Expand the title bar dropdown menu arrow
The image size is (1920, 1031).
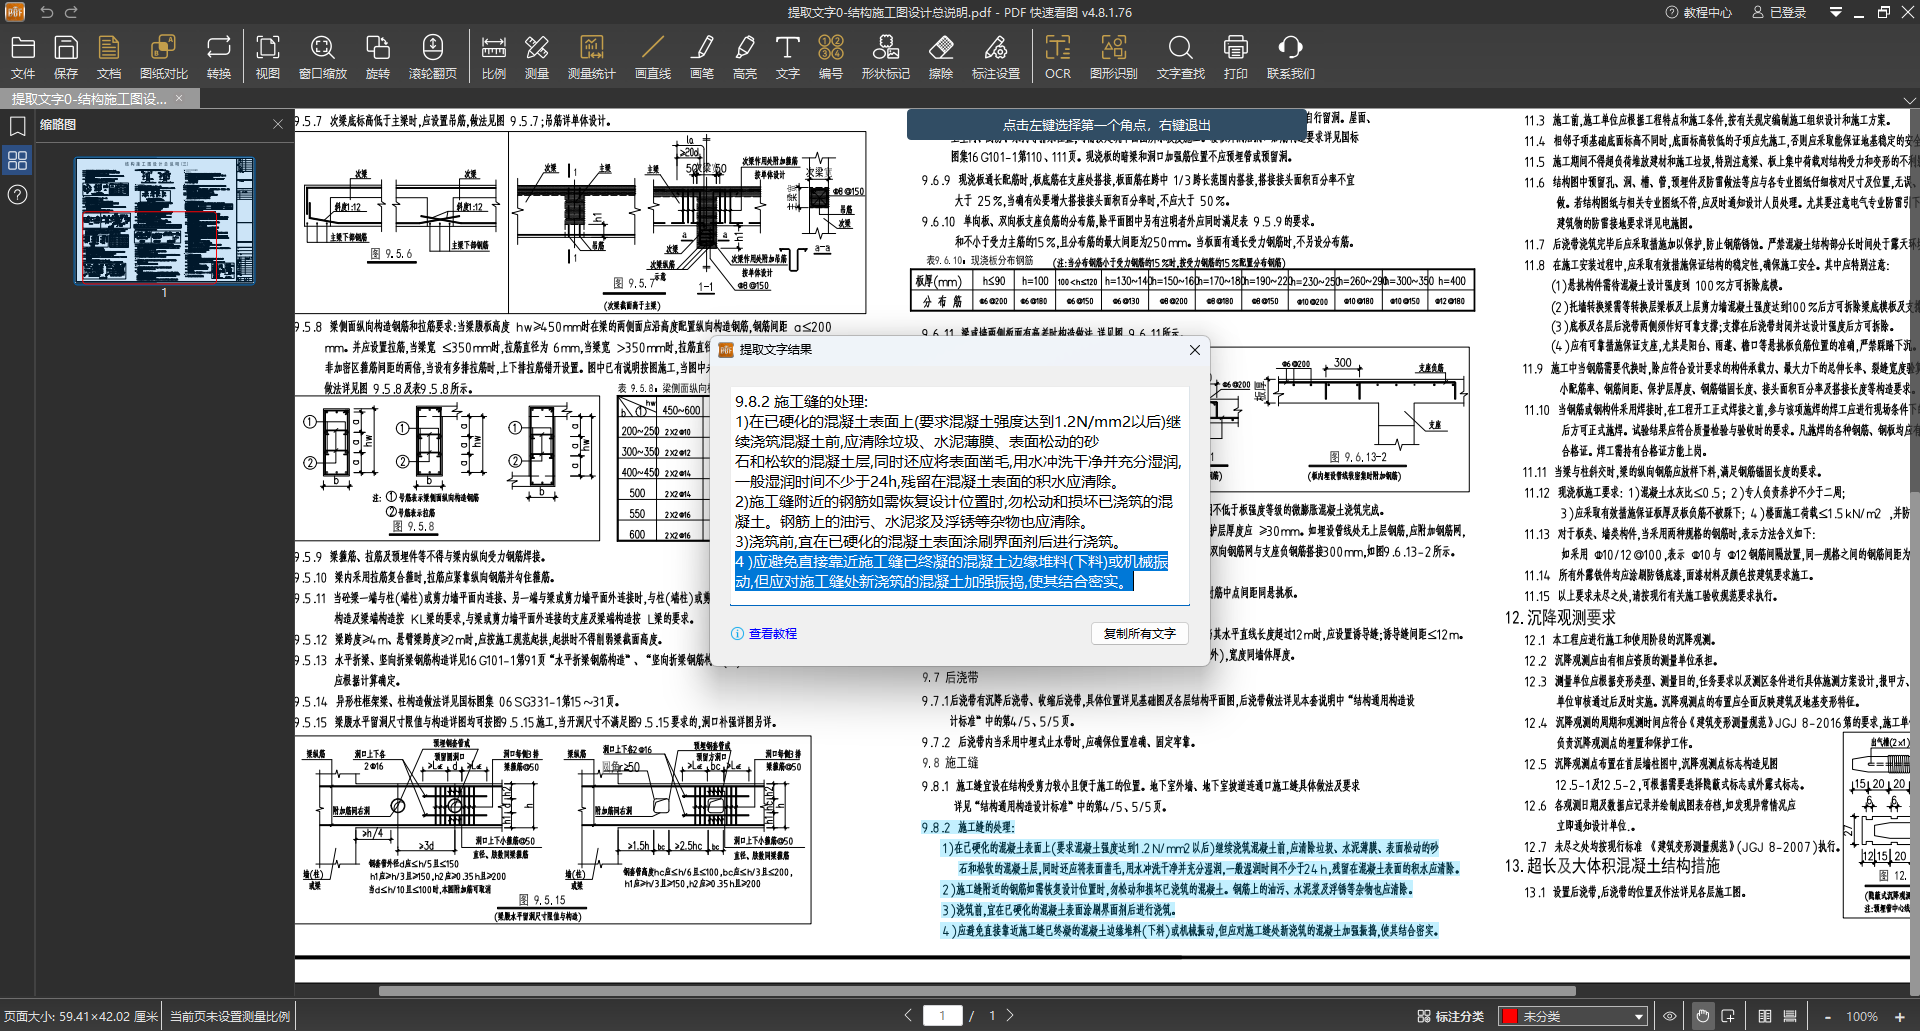[1835, 12]
